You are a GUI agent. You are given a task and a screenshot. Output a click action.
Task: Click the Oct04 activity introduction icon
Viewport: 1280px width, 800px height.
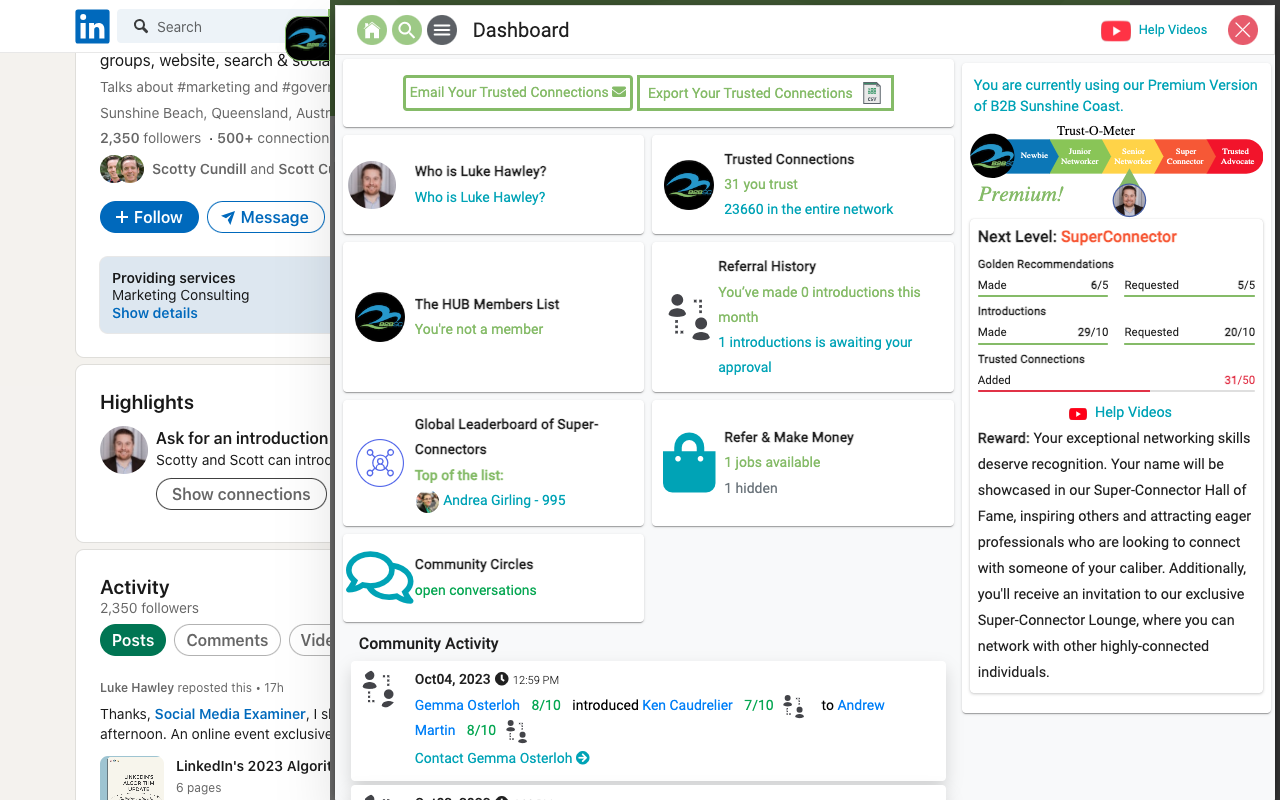(378, 689)
